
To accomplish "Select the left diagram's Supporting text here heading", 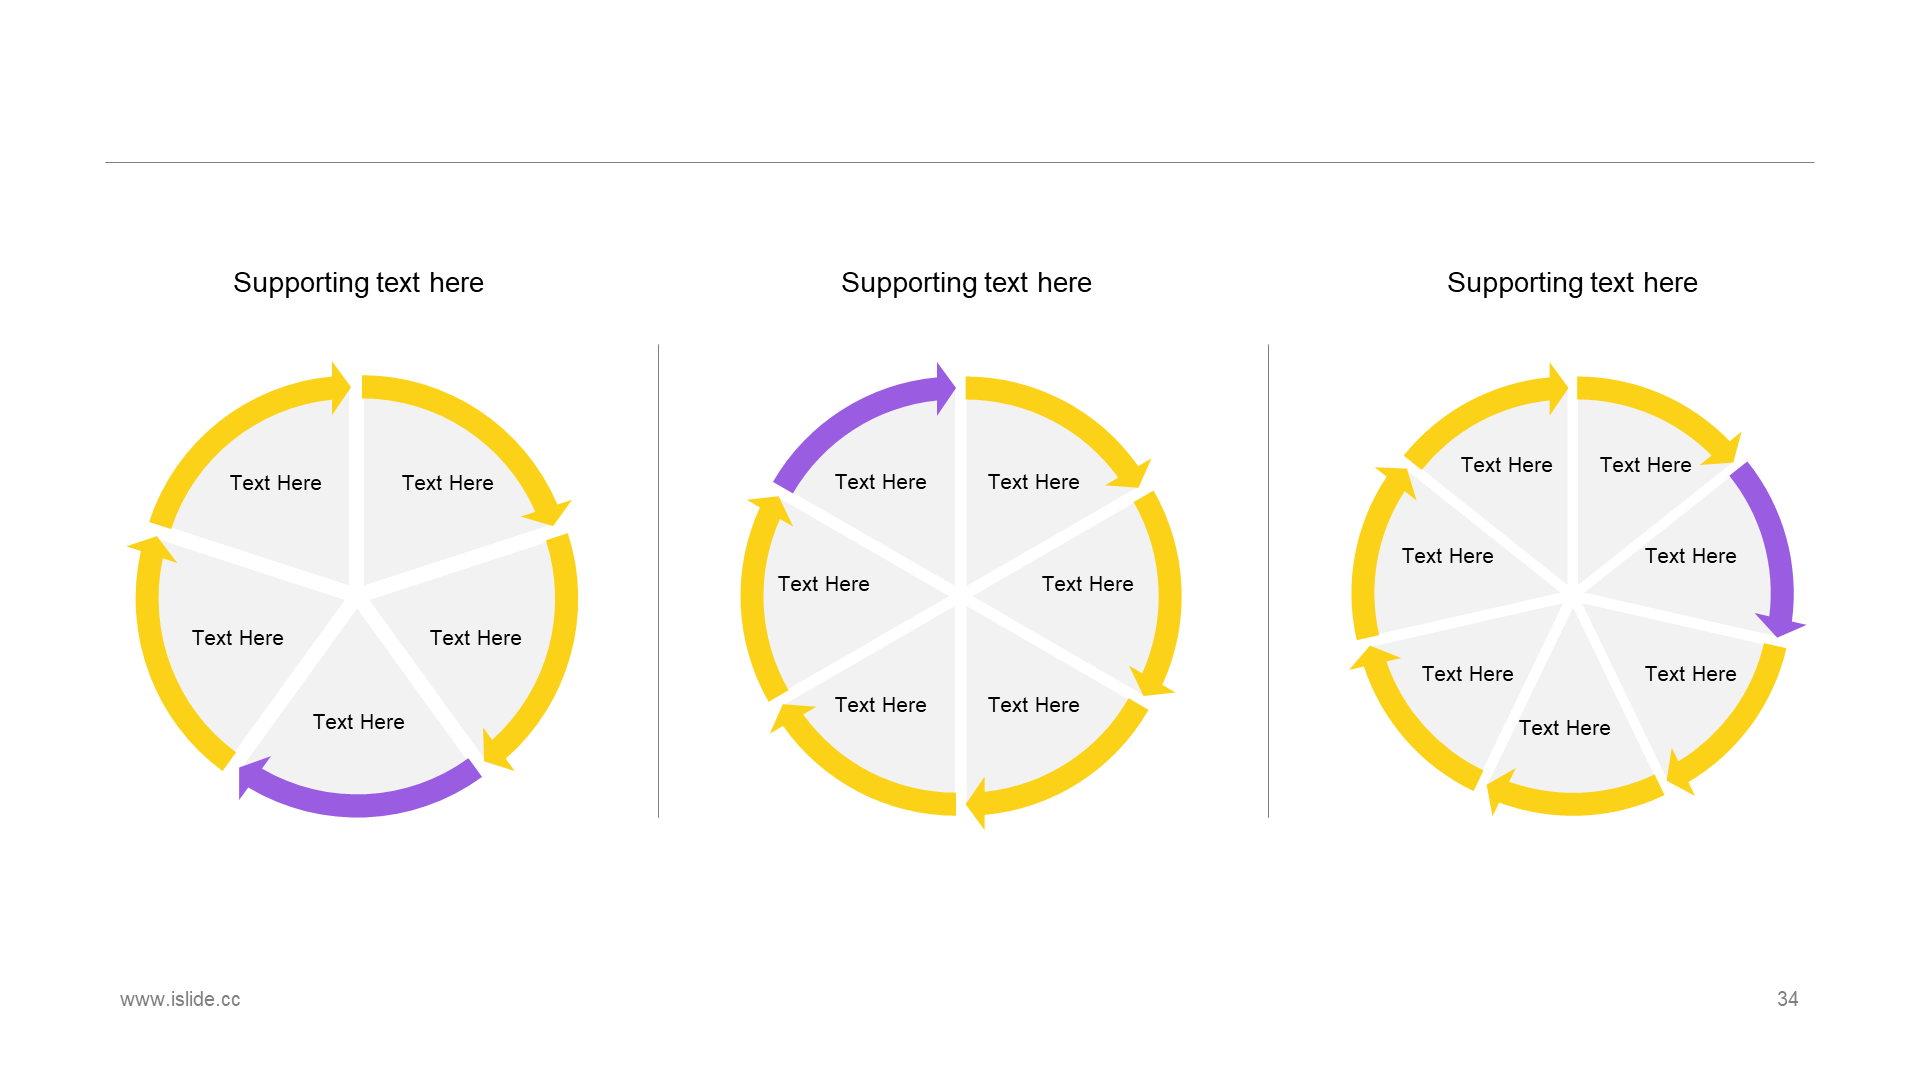I will pos(358,283).
